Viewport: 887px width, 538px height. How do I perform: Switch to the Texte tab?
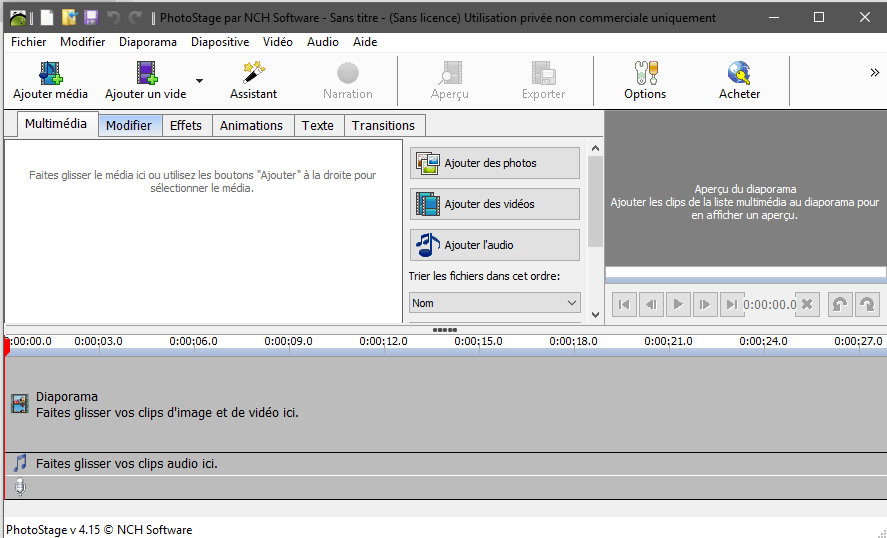point(317,126)
